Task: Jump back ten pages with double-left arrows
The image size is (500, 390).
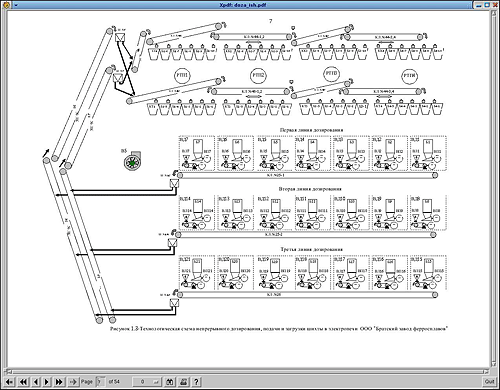Action: coord(23,381)
